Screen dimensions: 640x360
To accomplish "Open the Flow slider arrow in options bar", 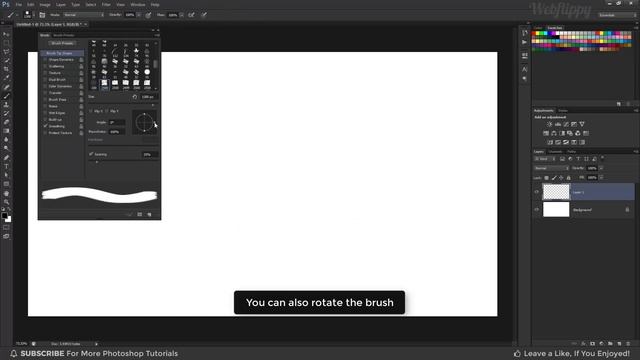I will pos(182,15).
